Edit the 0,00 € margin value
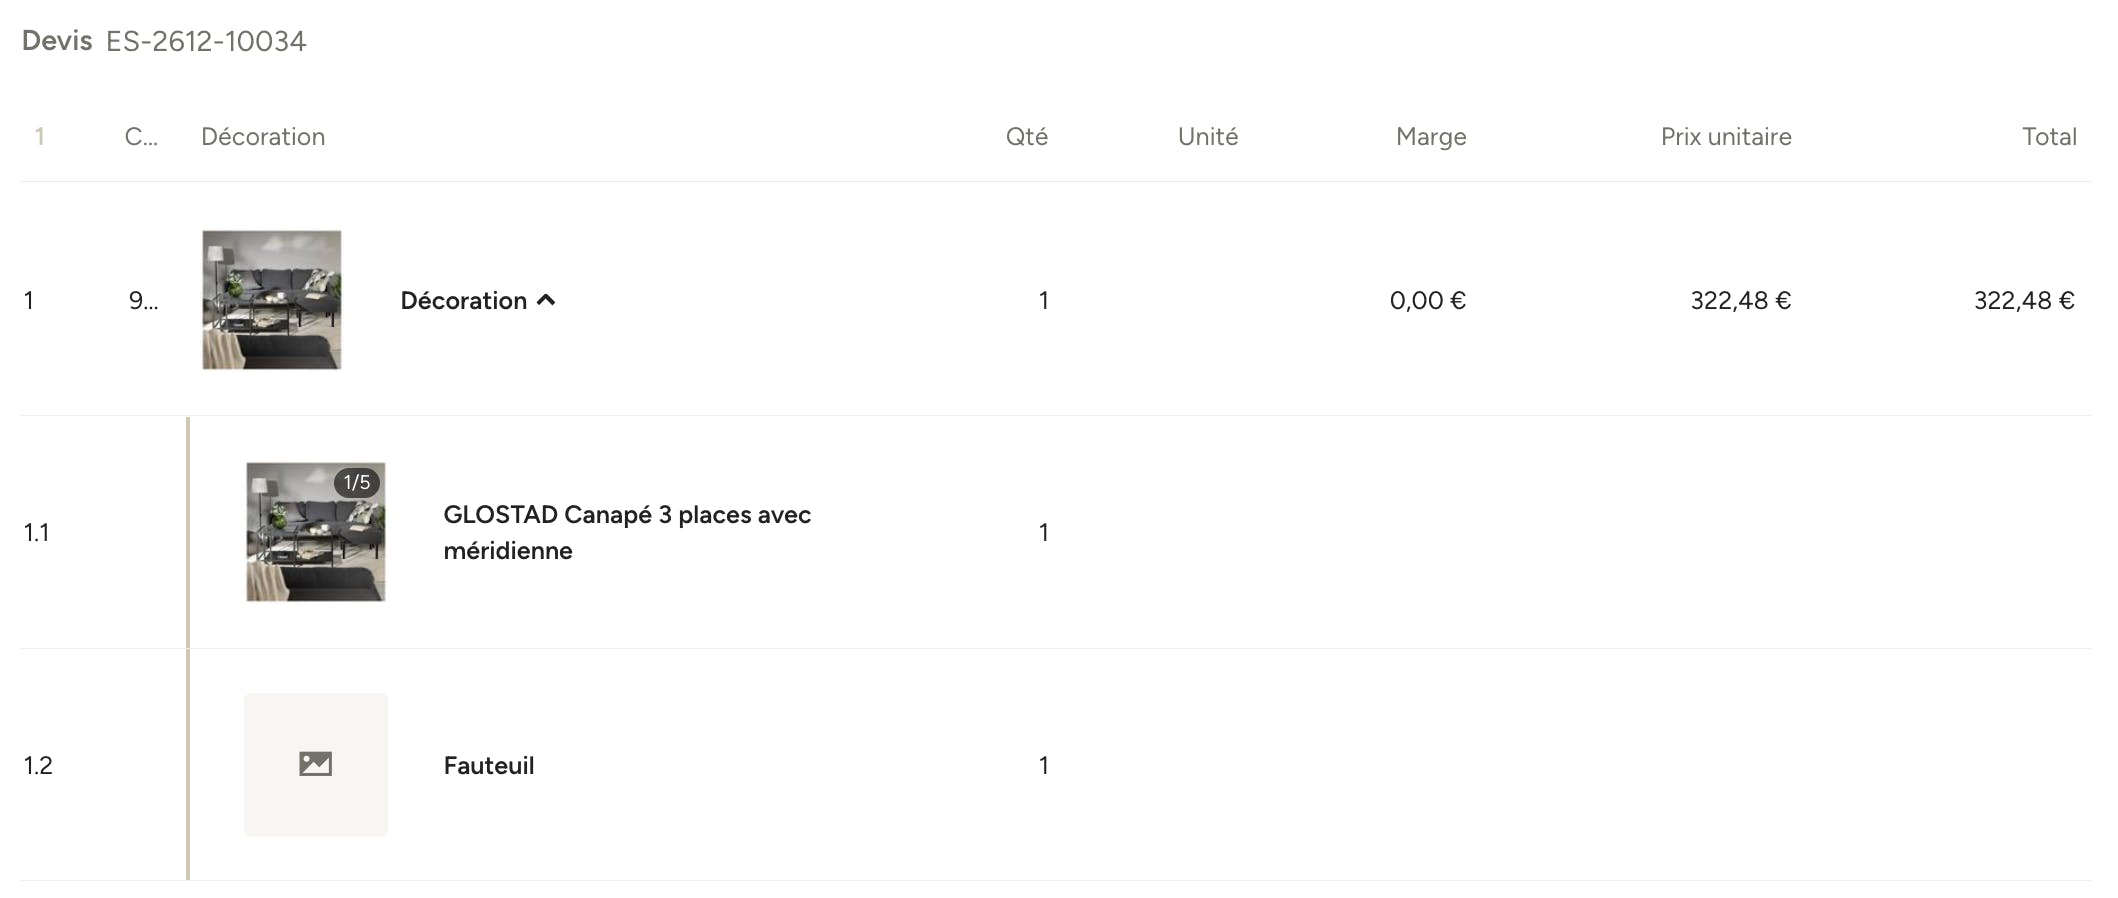 pos(1428,300)
